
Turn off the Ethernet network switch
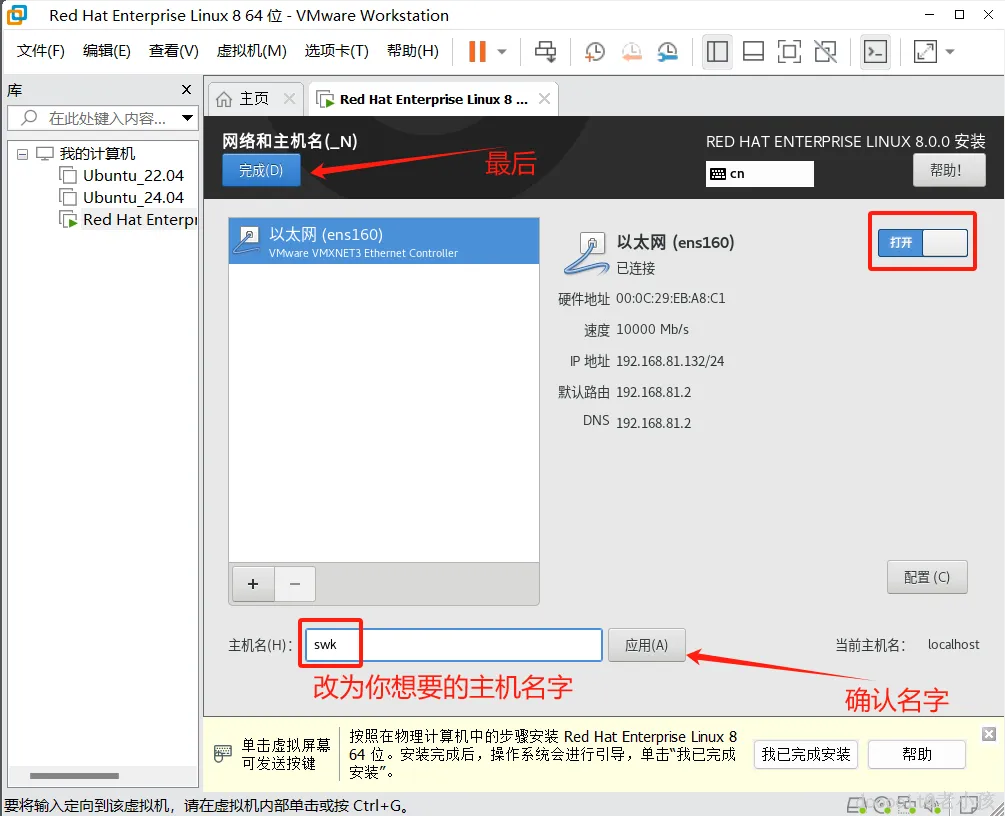tap(921, 241)
